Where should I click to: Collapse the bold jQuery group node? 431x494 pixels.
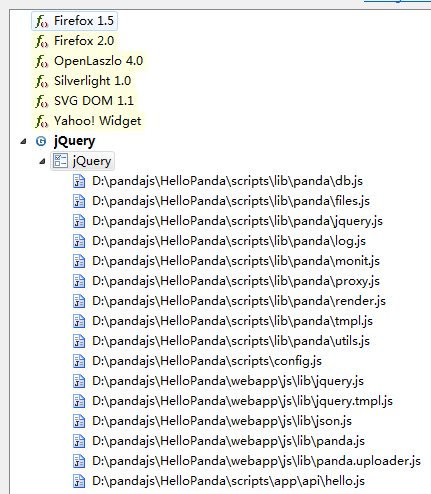tap(23, 142)
